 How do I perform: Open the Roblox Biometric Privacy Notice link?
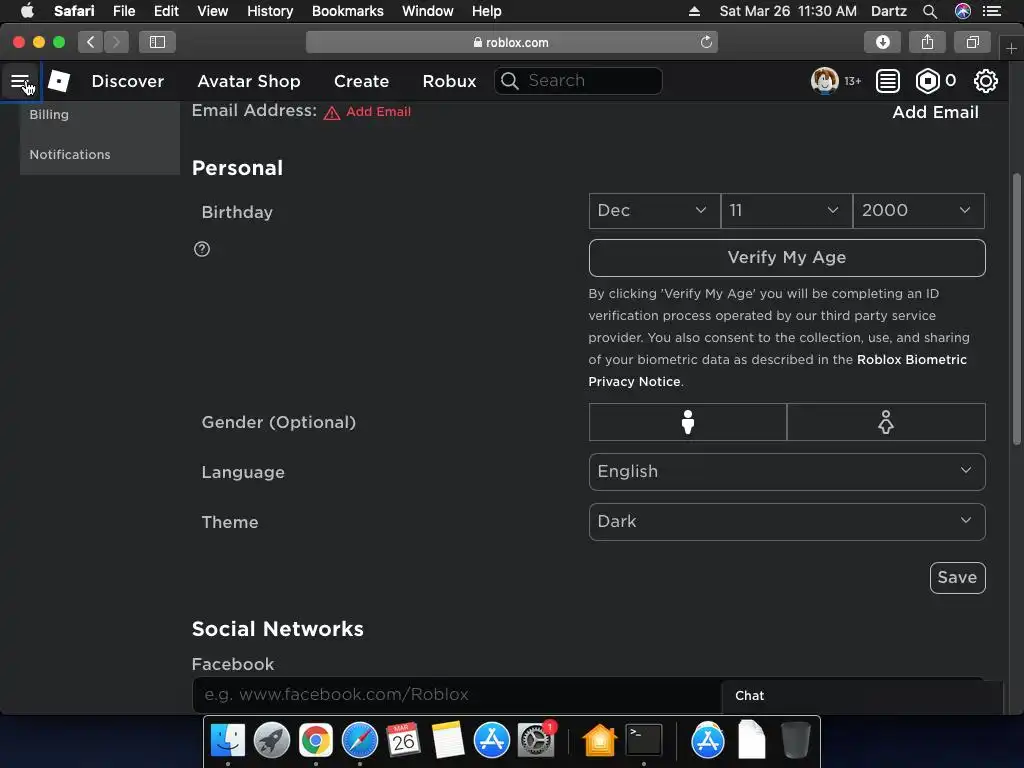coord(777,370)
